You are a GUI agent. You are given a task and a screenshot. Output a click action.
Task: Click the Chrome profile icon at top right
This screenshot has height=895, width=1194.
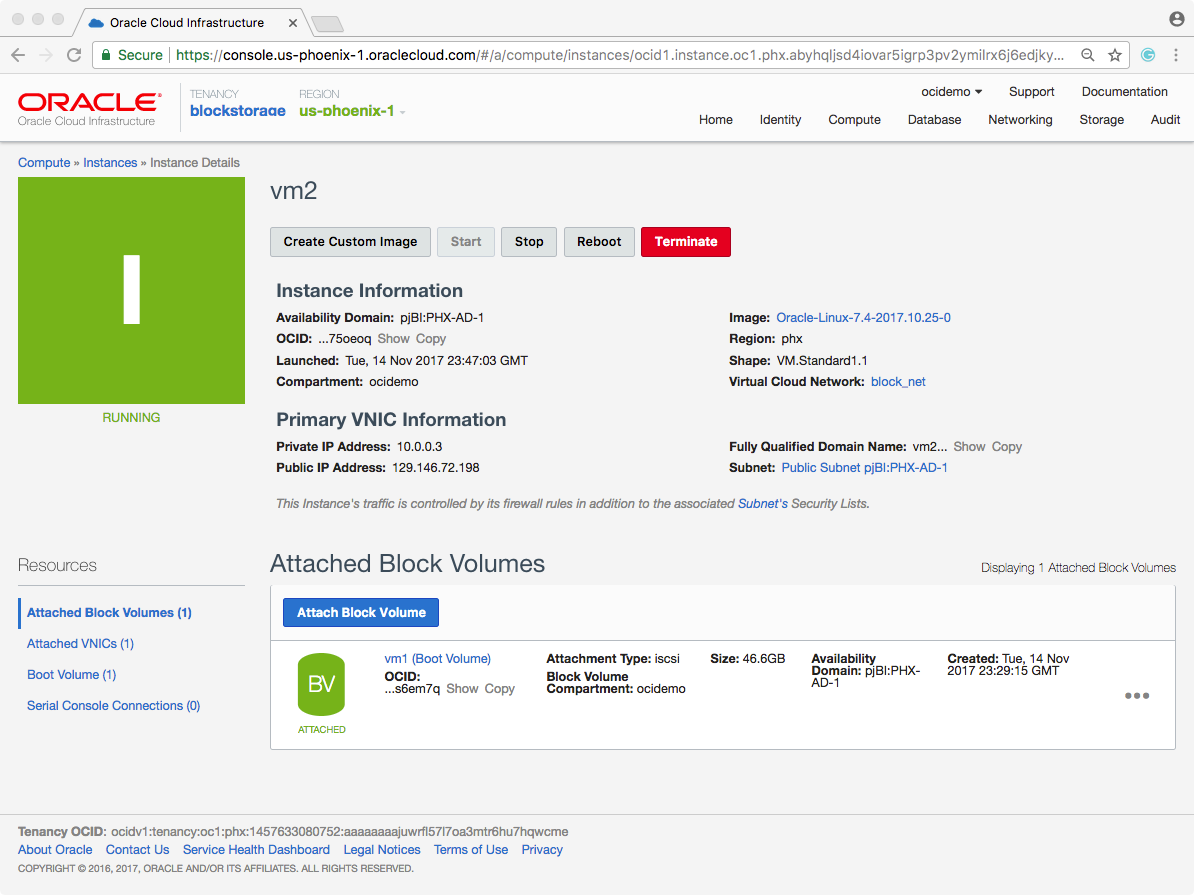click(1176, 19)
